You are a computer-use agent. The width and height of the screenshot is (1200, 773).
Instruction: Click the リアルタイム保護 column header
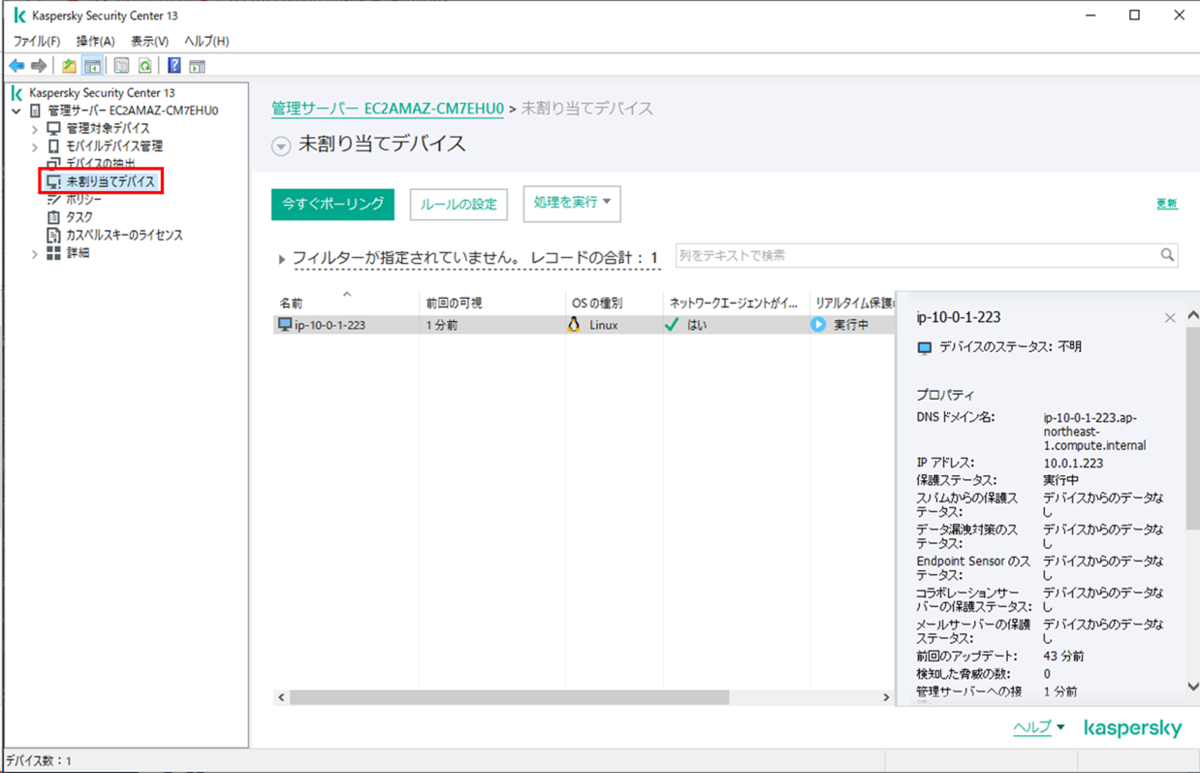[x=851, y=302]
